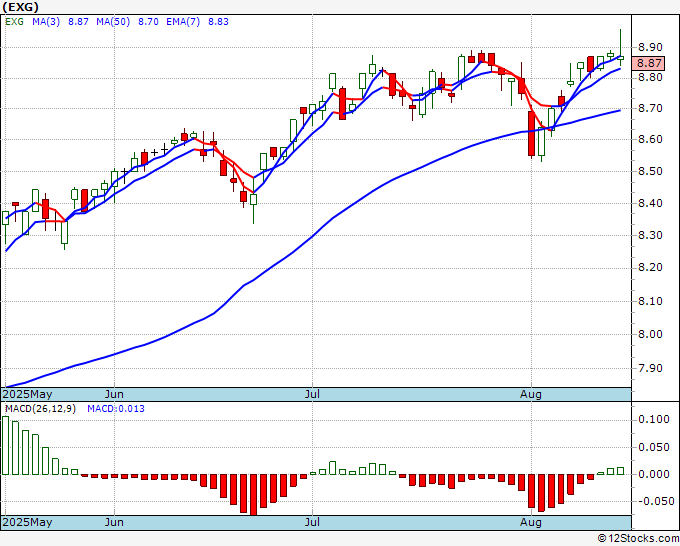Click the 8.80 price axis label
680x546 pixels.
(651, 78)
